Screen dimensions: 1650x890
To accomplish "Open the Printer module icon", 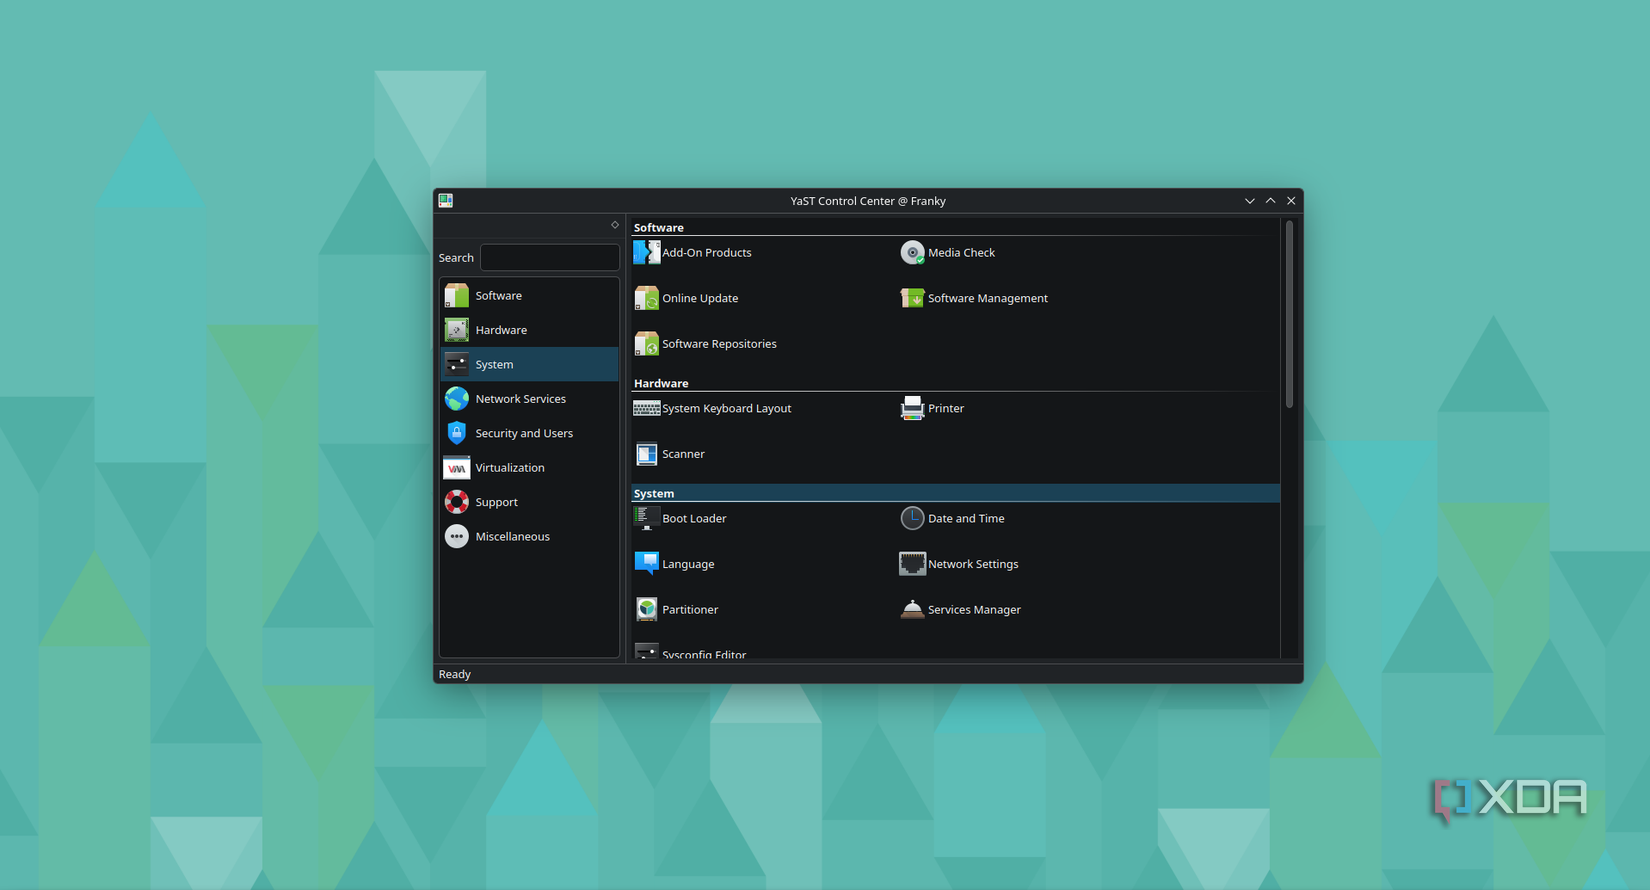I will point(912,408).
